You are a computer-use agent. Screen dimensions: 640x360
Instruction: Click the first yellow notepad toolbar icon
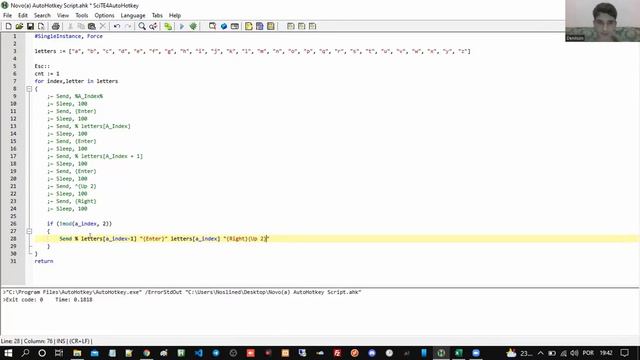(249, 27)
